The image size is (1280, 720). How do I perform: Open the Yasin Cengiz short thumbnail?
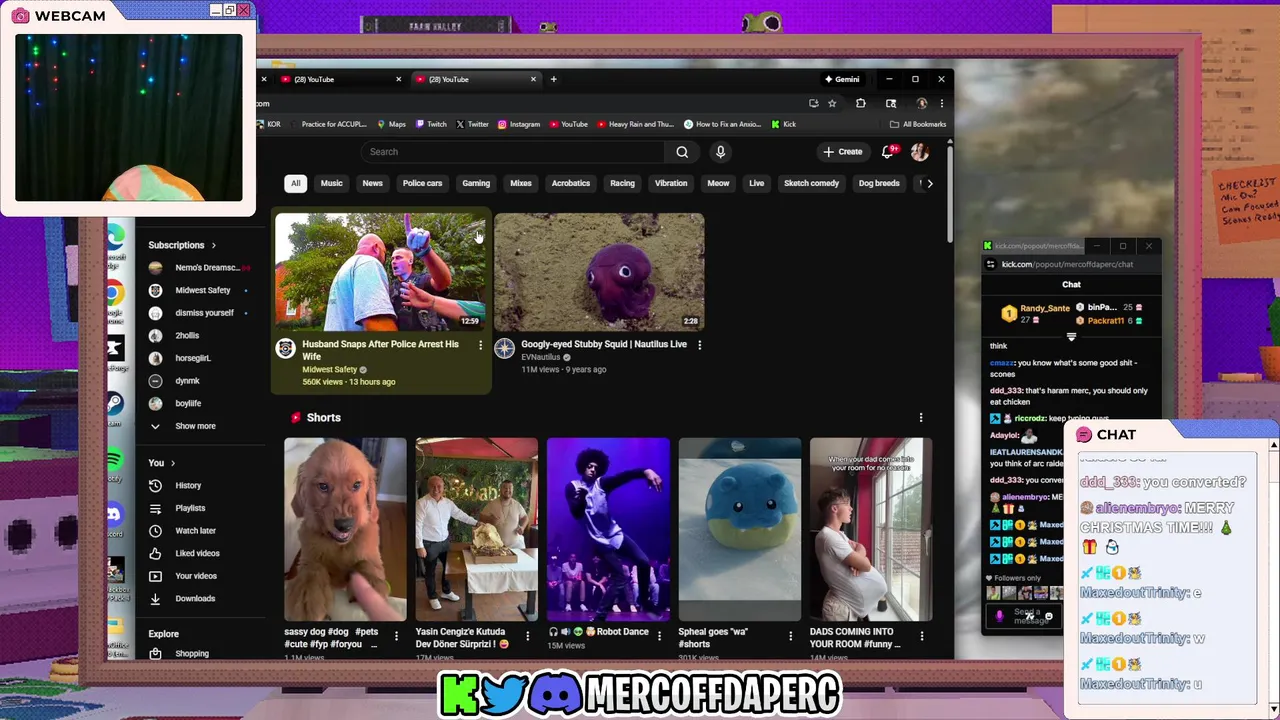(477, 529)
